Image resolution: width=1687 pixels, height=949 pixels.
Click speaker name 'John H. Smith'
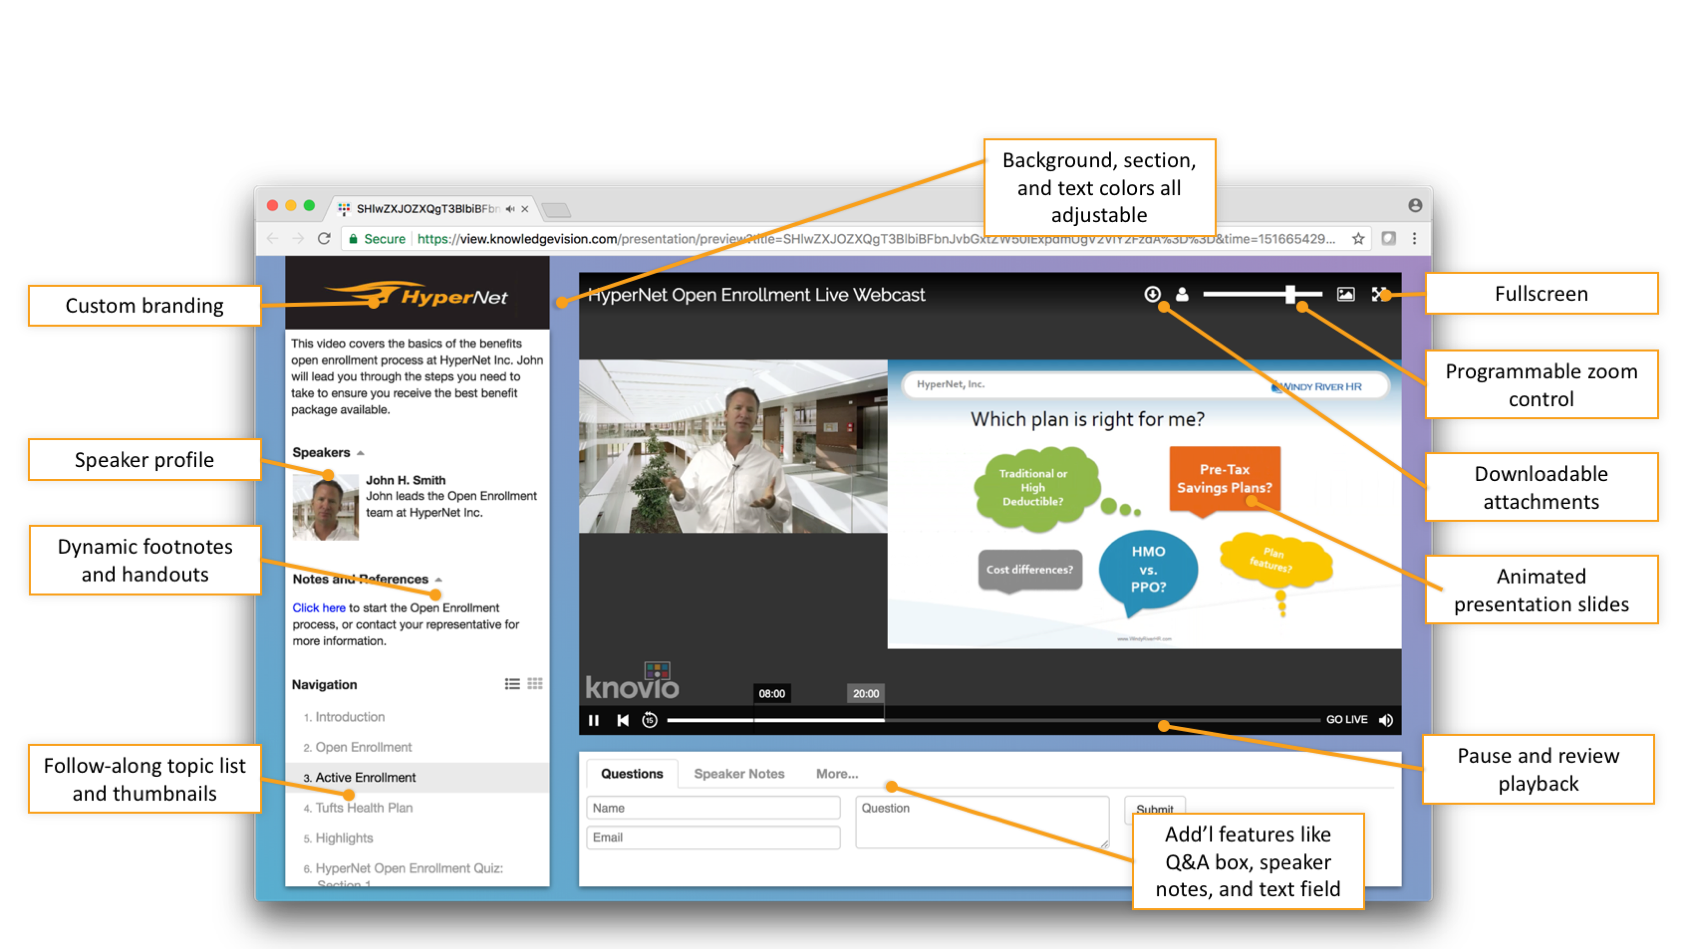coord(406,480)
